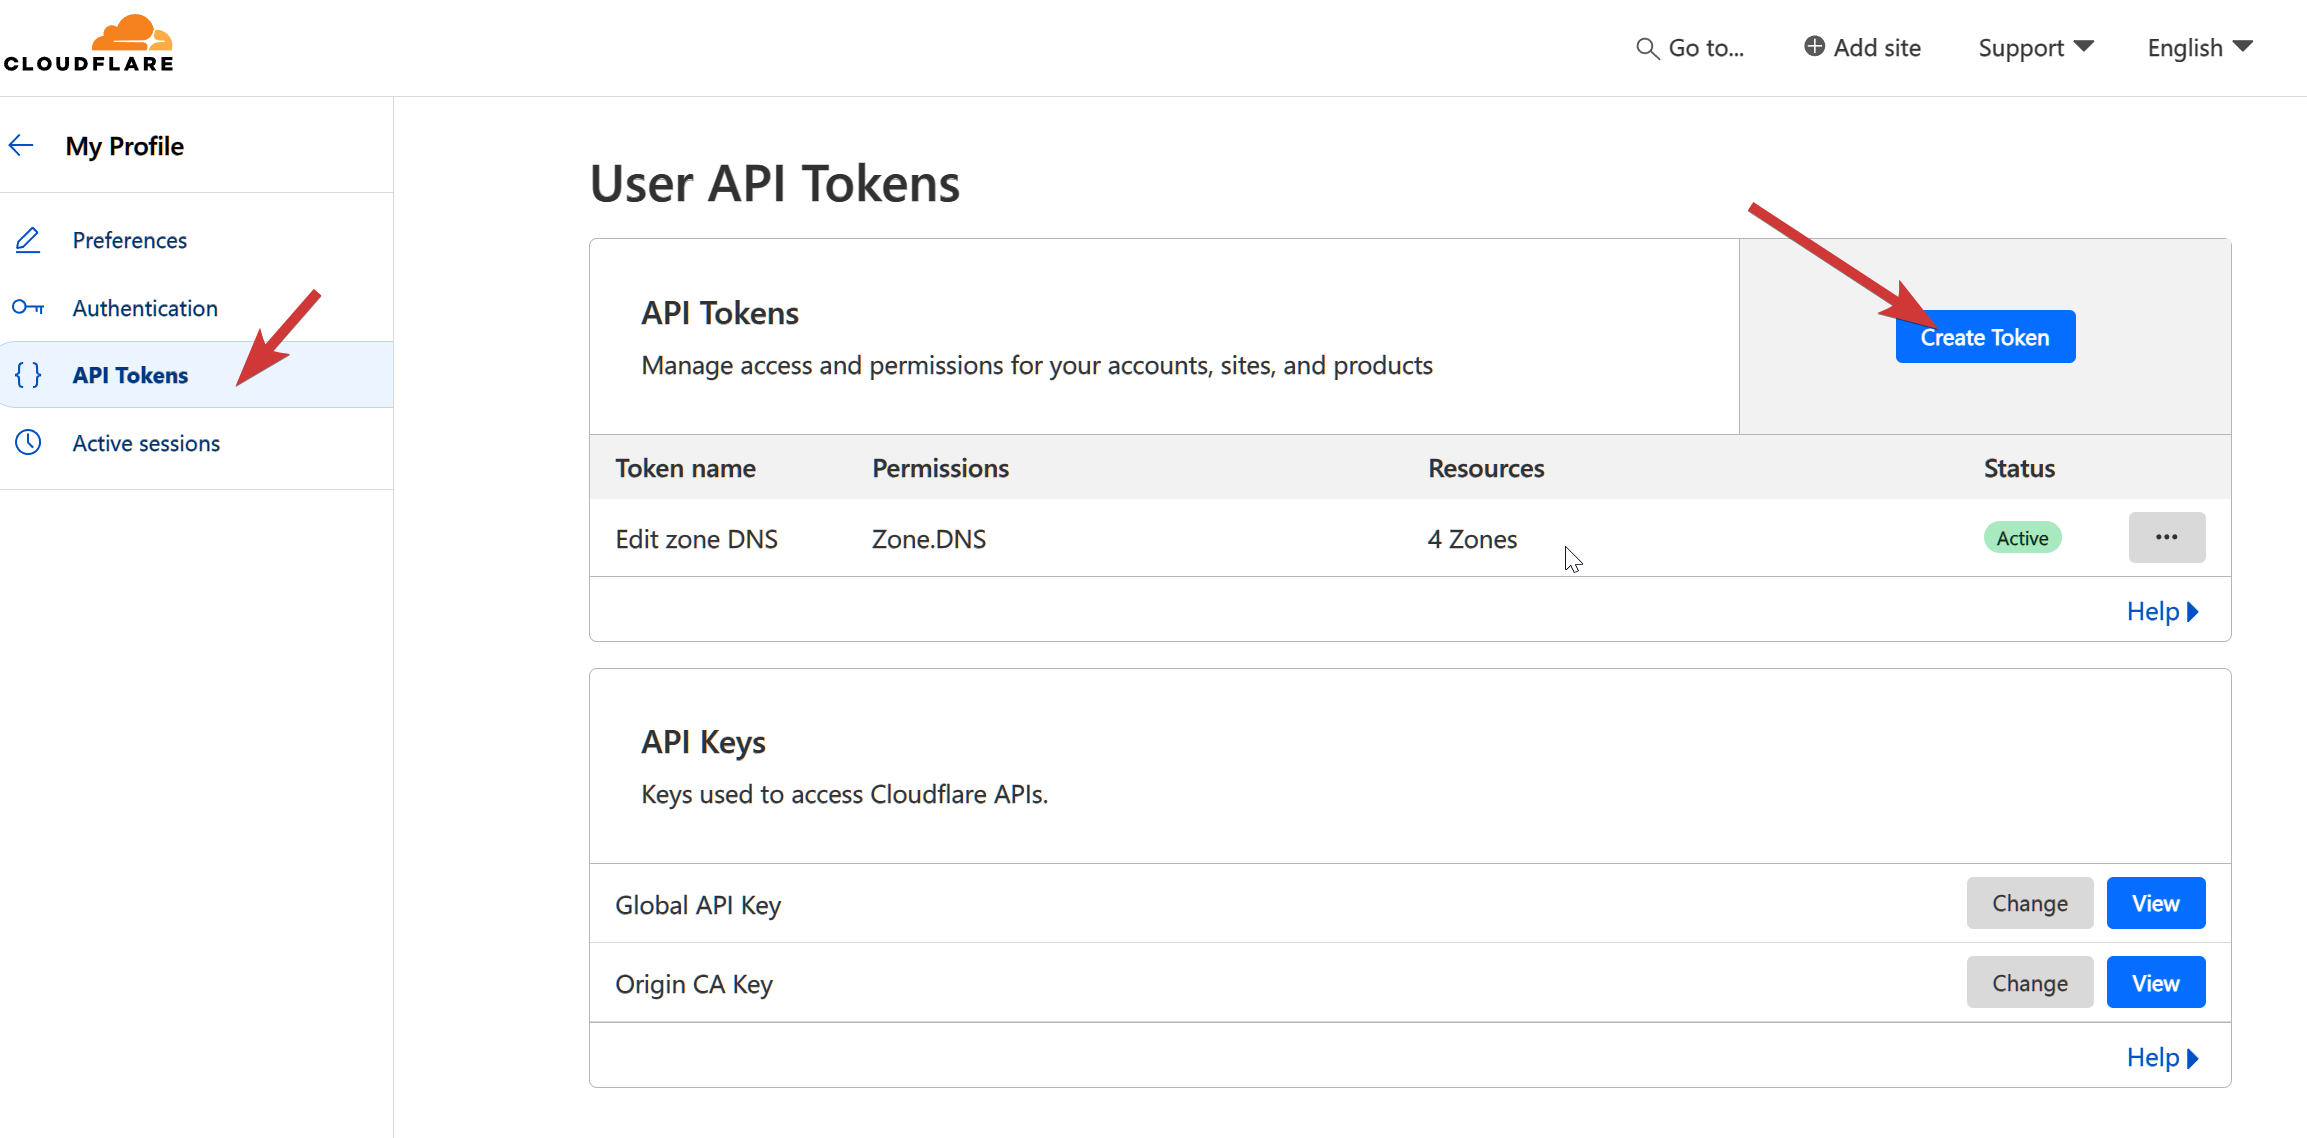The image size is (2307, 1138).
Task: Click View for Global API Key
Action: (x=2156, y=903)
